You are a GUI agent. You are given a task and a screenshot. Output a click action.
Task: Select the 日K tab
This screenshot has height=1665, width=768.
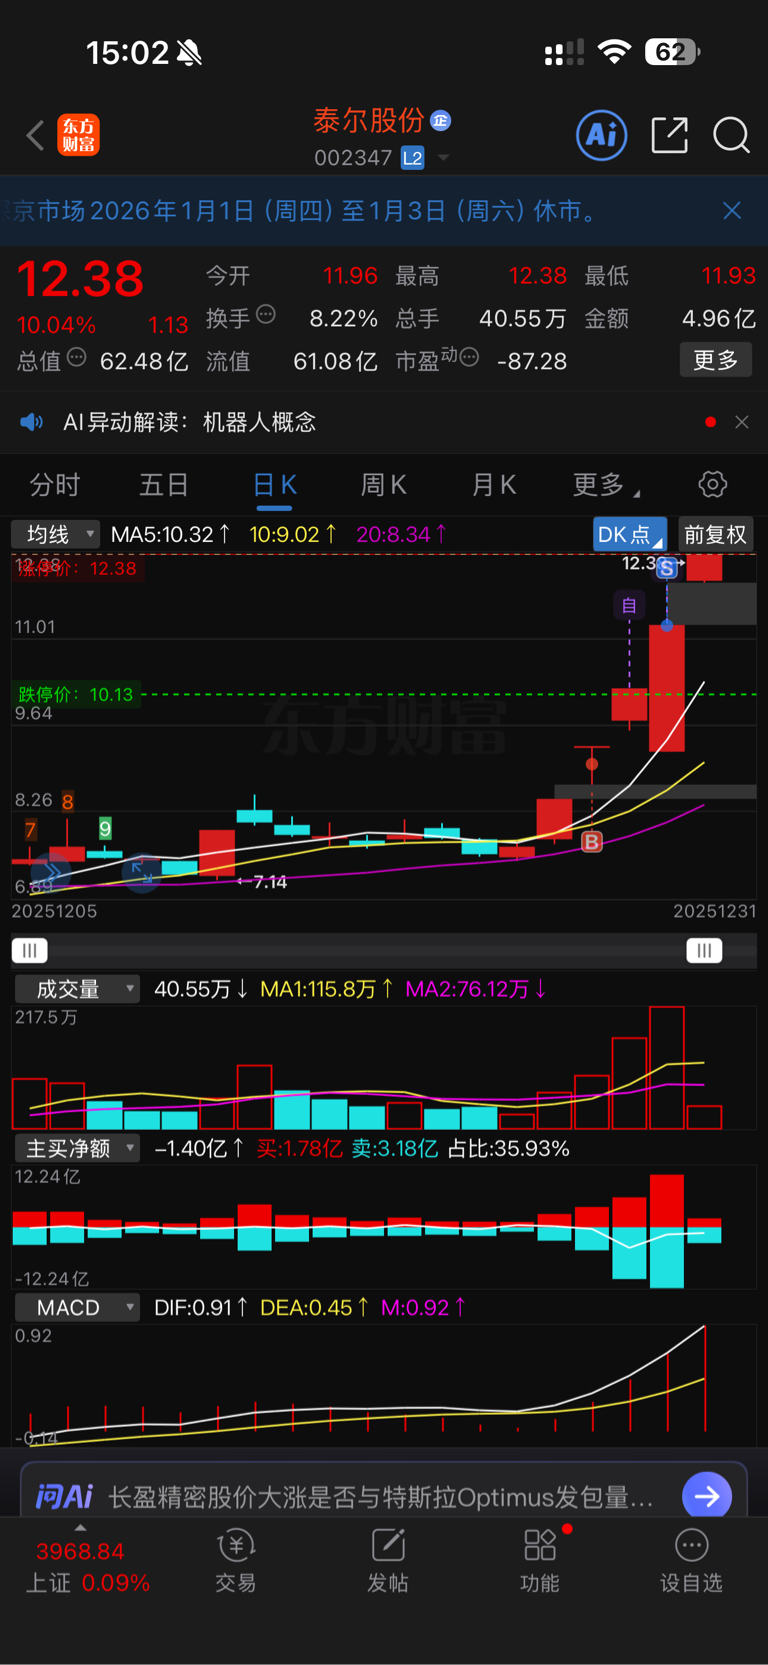pos(274,485)
